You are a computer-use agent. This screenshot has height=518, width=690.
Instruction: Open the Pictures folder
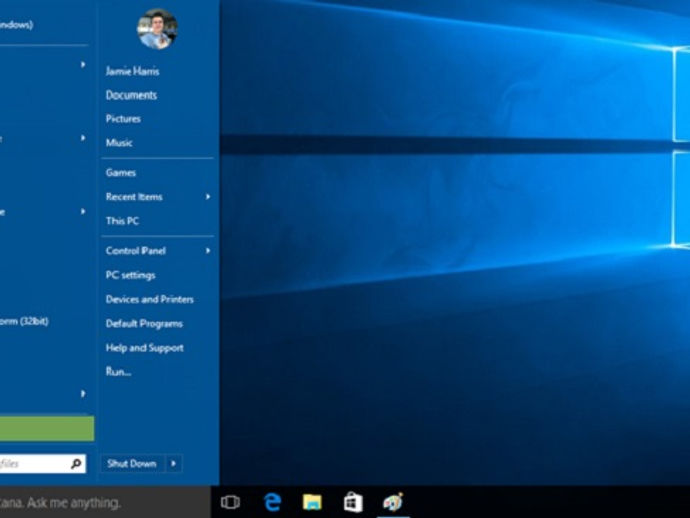123,119
